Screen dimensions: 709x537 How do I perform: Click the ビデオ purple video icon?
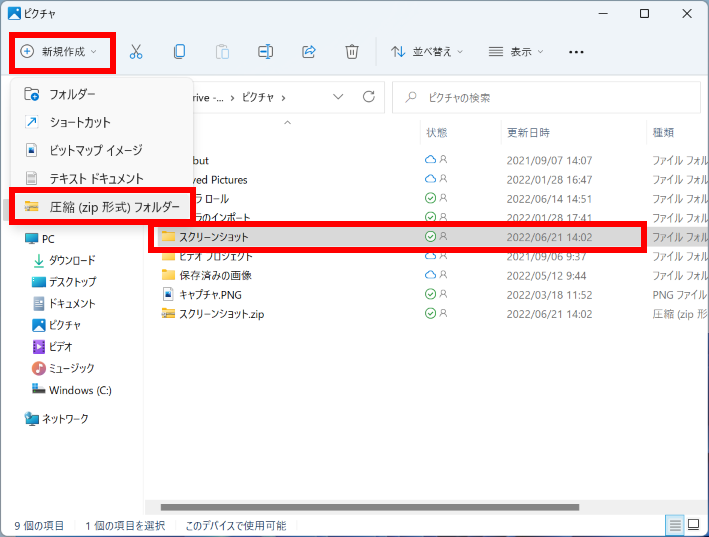(x=39, y=347)
